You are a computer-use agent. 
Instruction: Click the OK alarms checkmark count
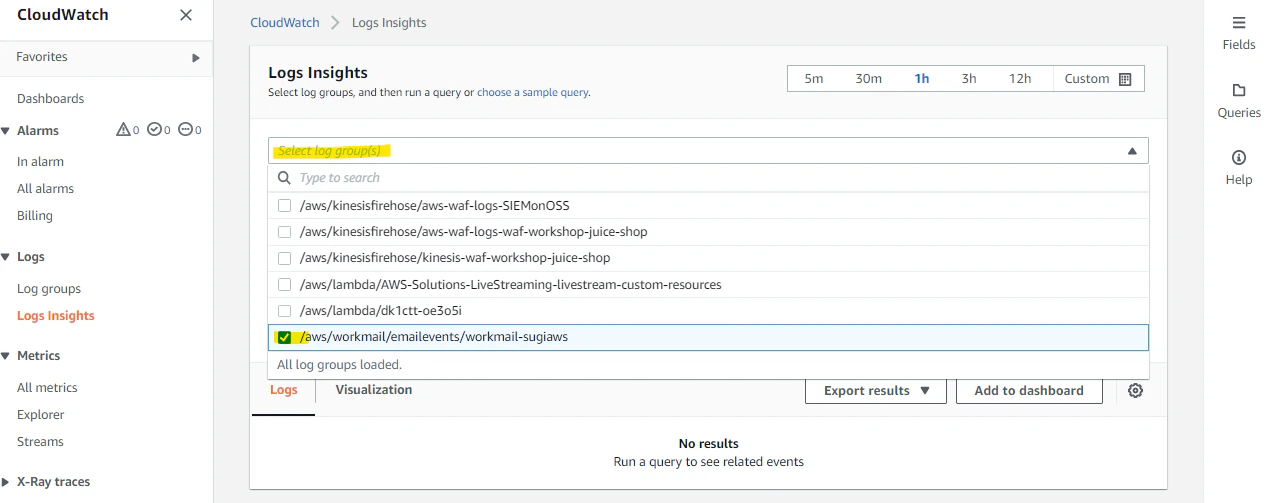pos(159,130)
